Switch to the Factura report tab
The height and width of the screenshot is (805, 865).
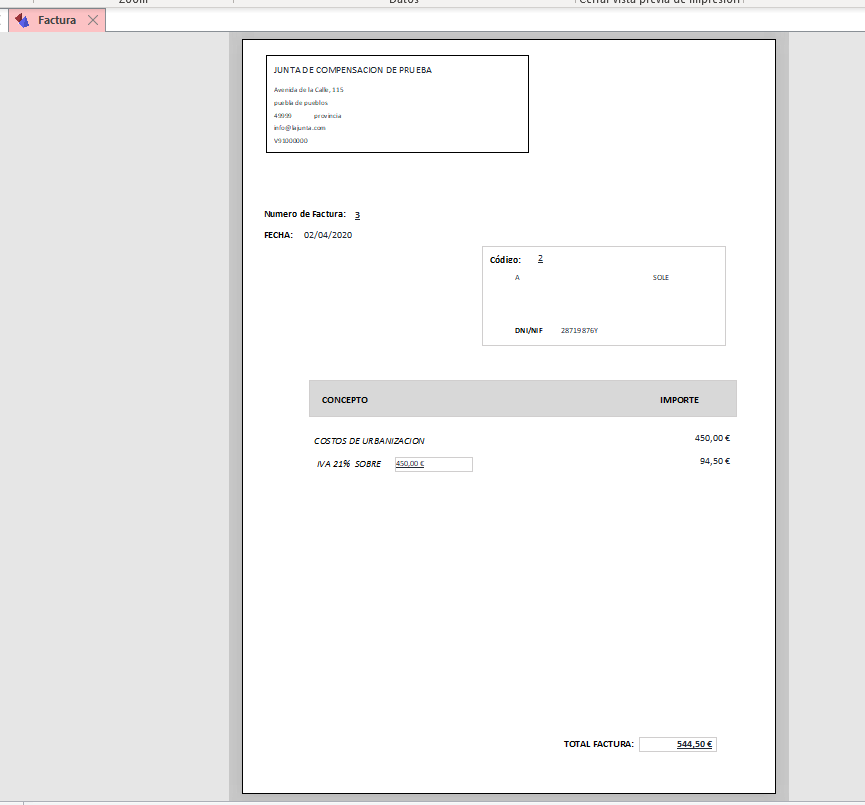(x=57, y=20)
